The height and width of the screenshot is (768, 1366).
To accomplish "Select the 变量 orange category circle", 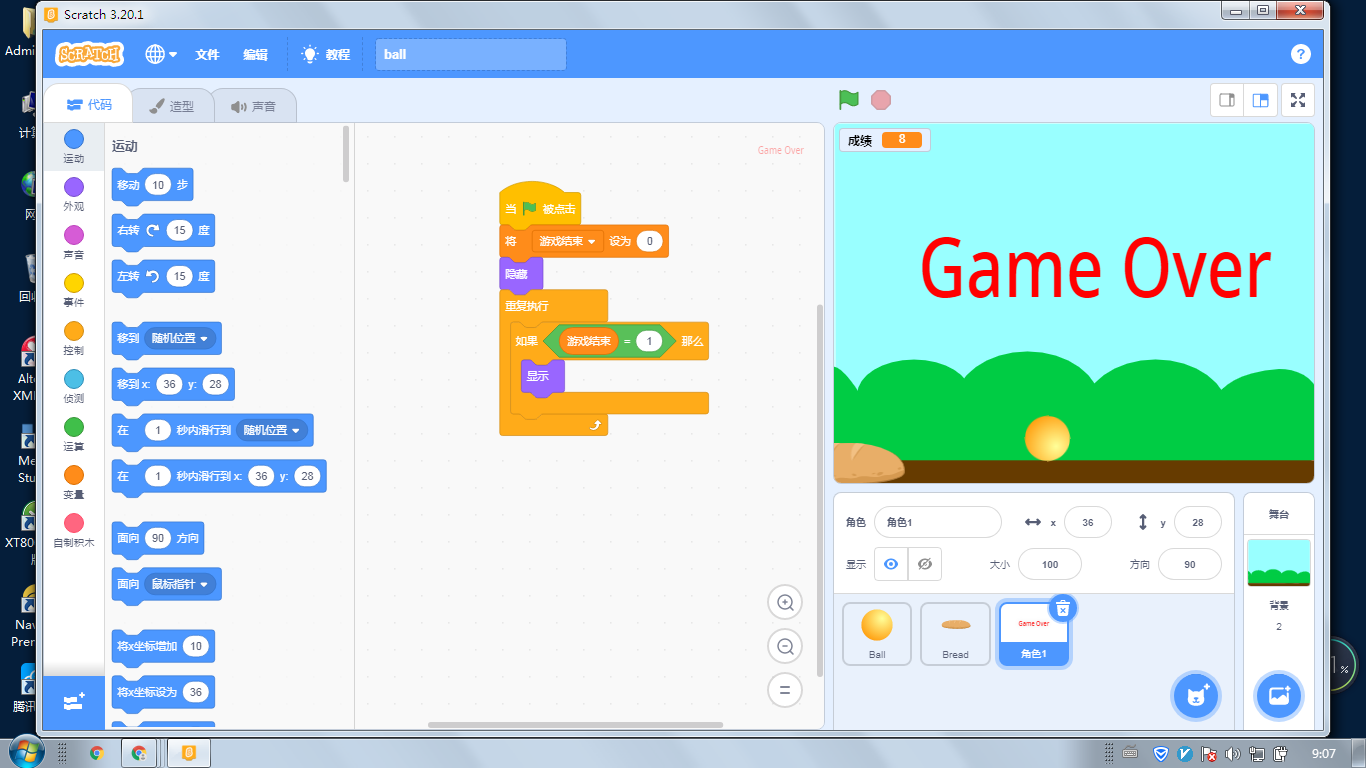I will tap(74, 475).
